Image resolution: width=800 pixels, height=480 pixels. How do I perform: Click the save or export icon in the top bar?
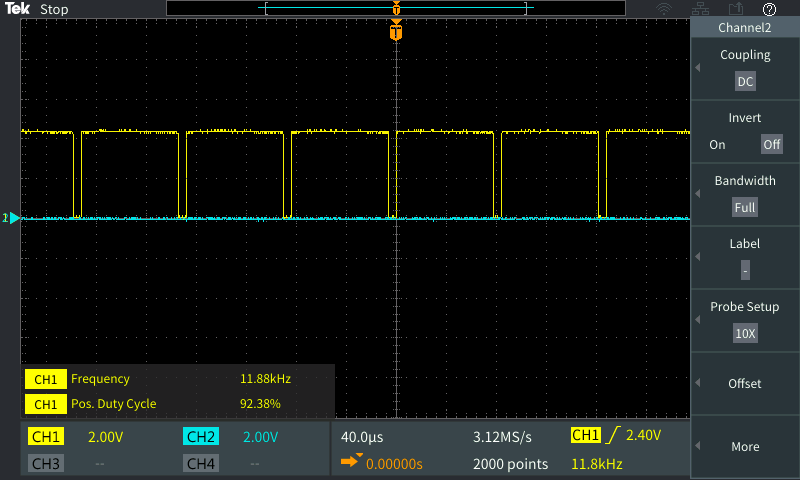[x=736, y=9]
